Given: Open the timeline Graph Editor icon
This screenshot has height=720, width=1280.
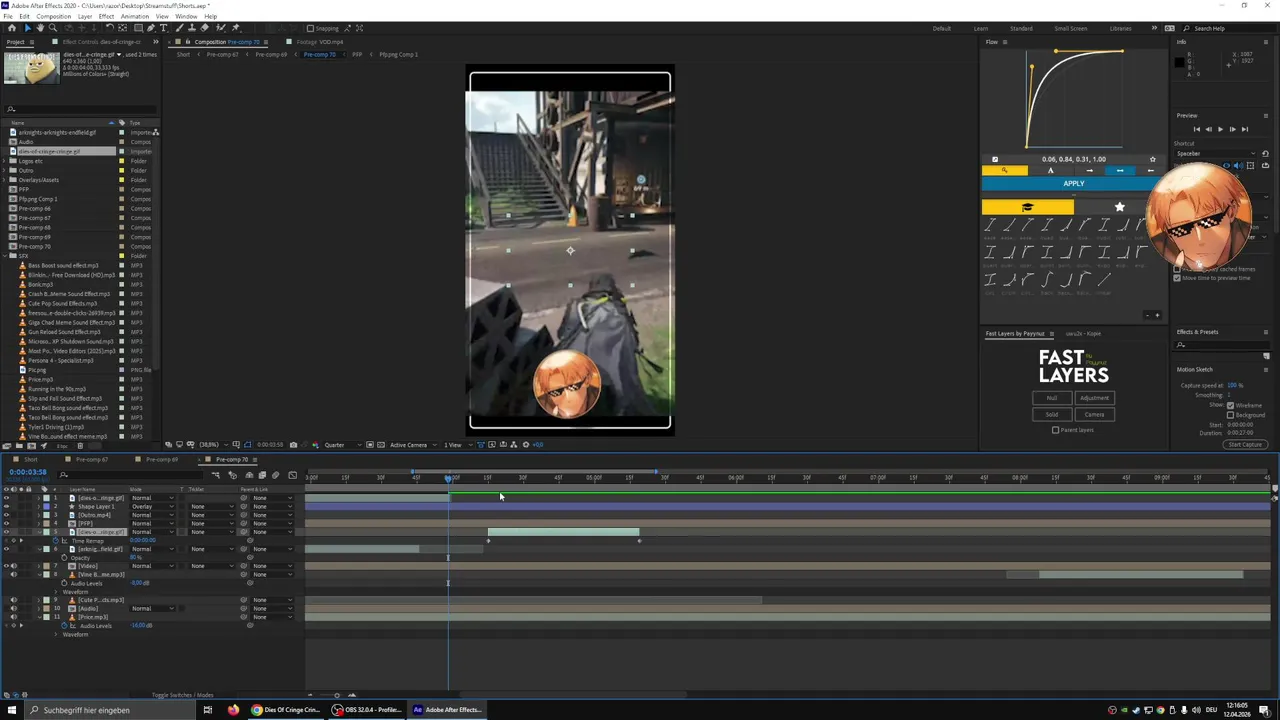Looking at the screenshot, I should pyautogui.click(x=292, y=475).
